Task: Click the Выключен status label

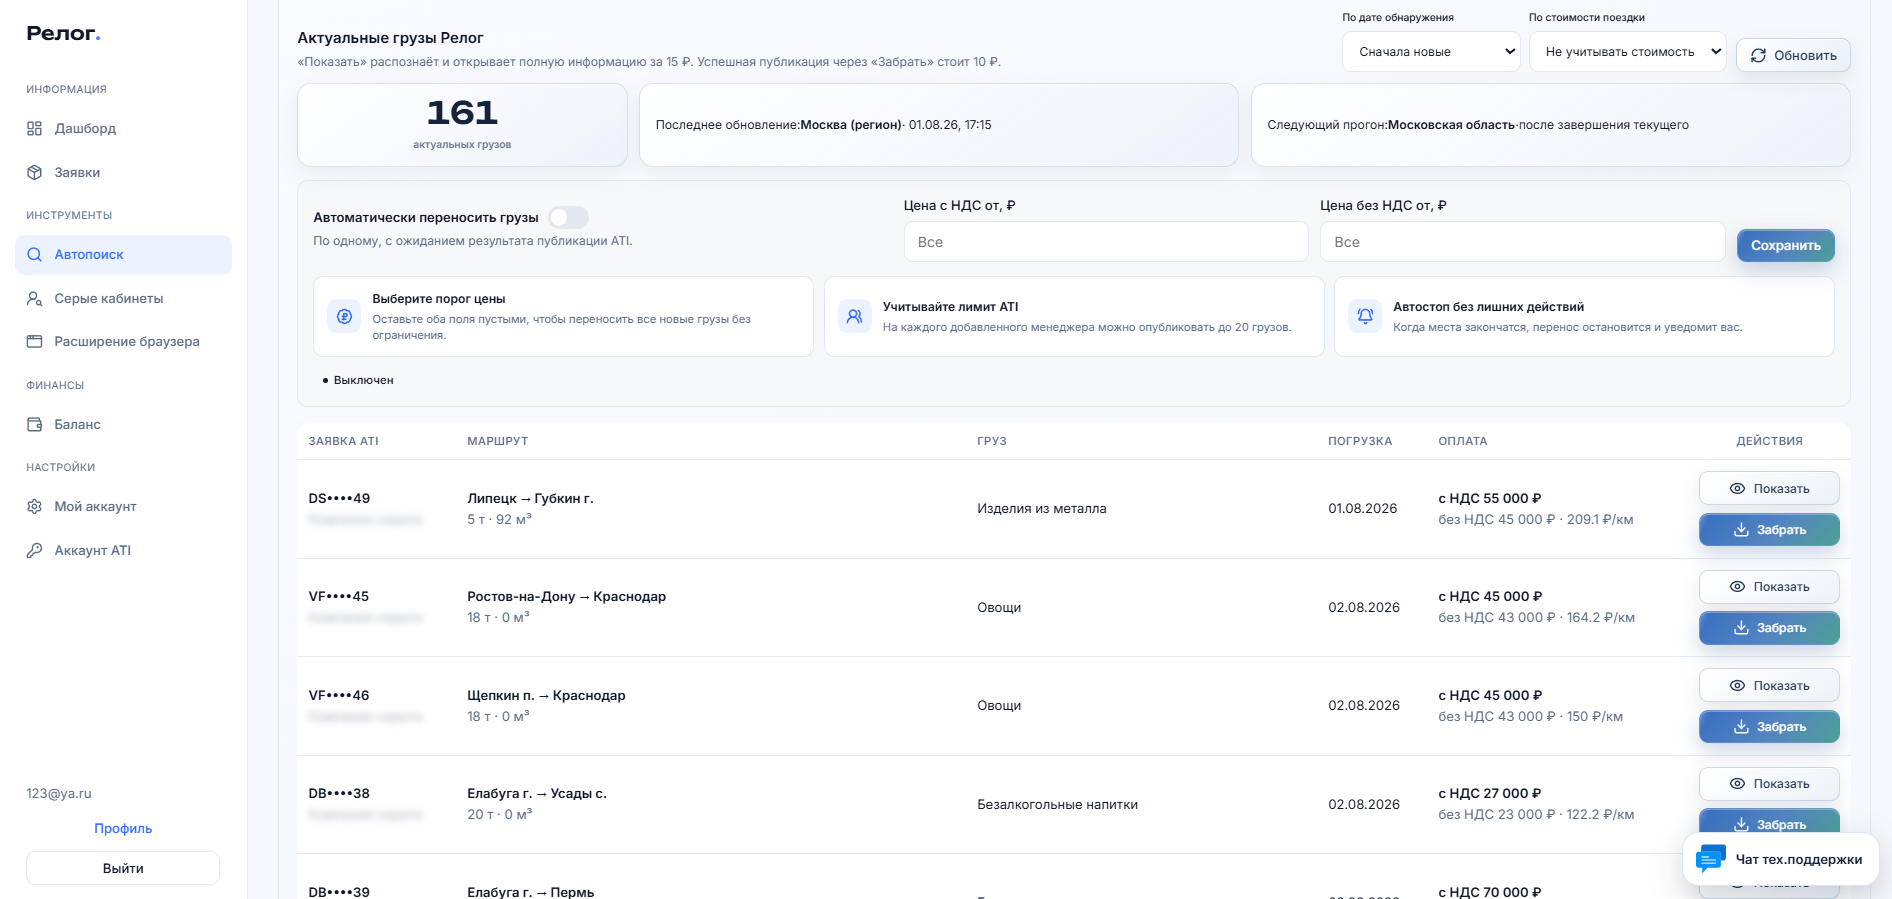Action: coord(364,381)
